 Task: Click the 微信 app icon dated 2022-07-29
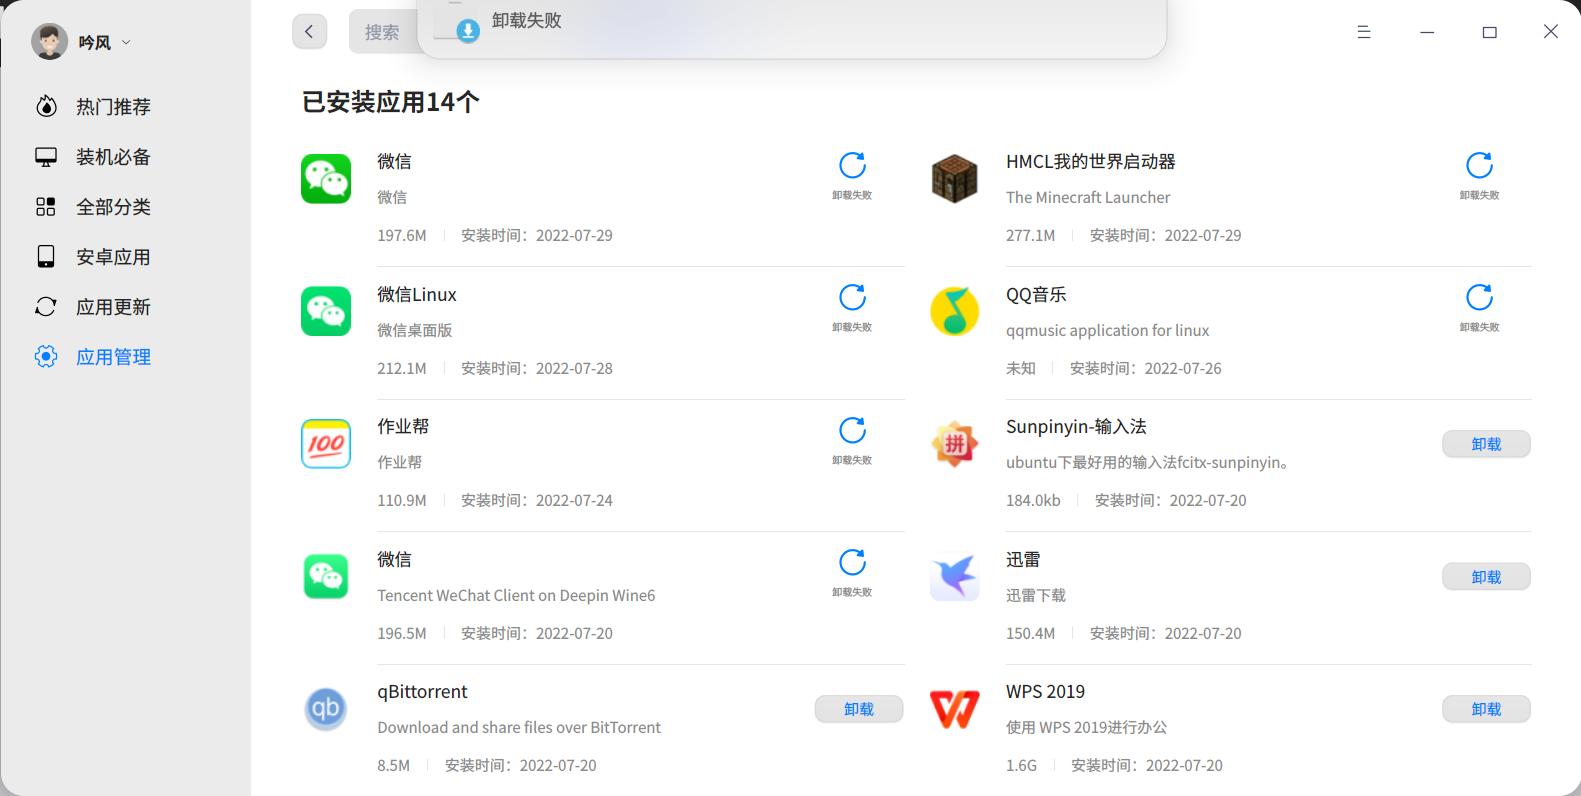(x=326, y=179)
